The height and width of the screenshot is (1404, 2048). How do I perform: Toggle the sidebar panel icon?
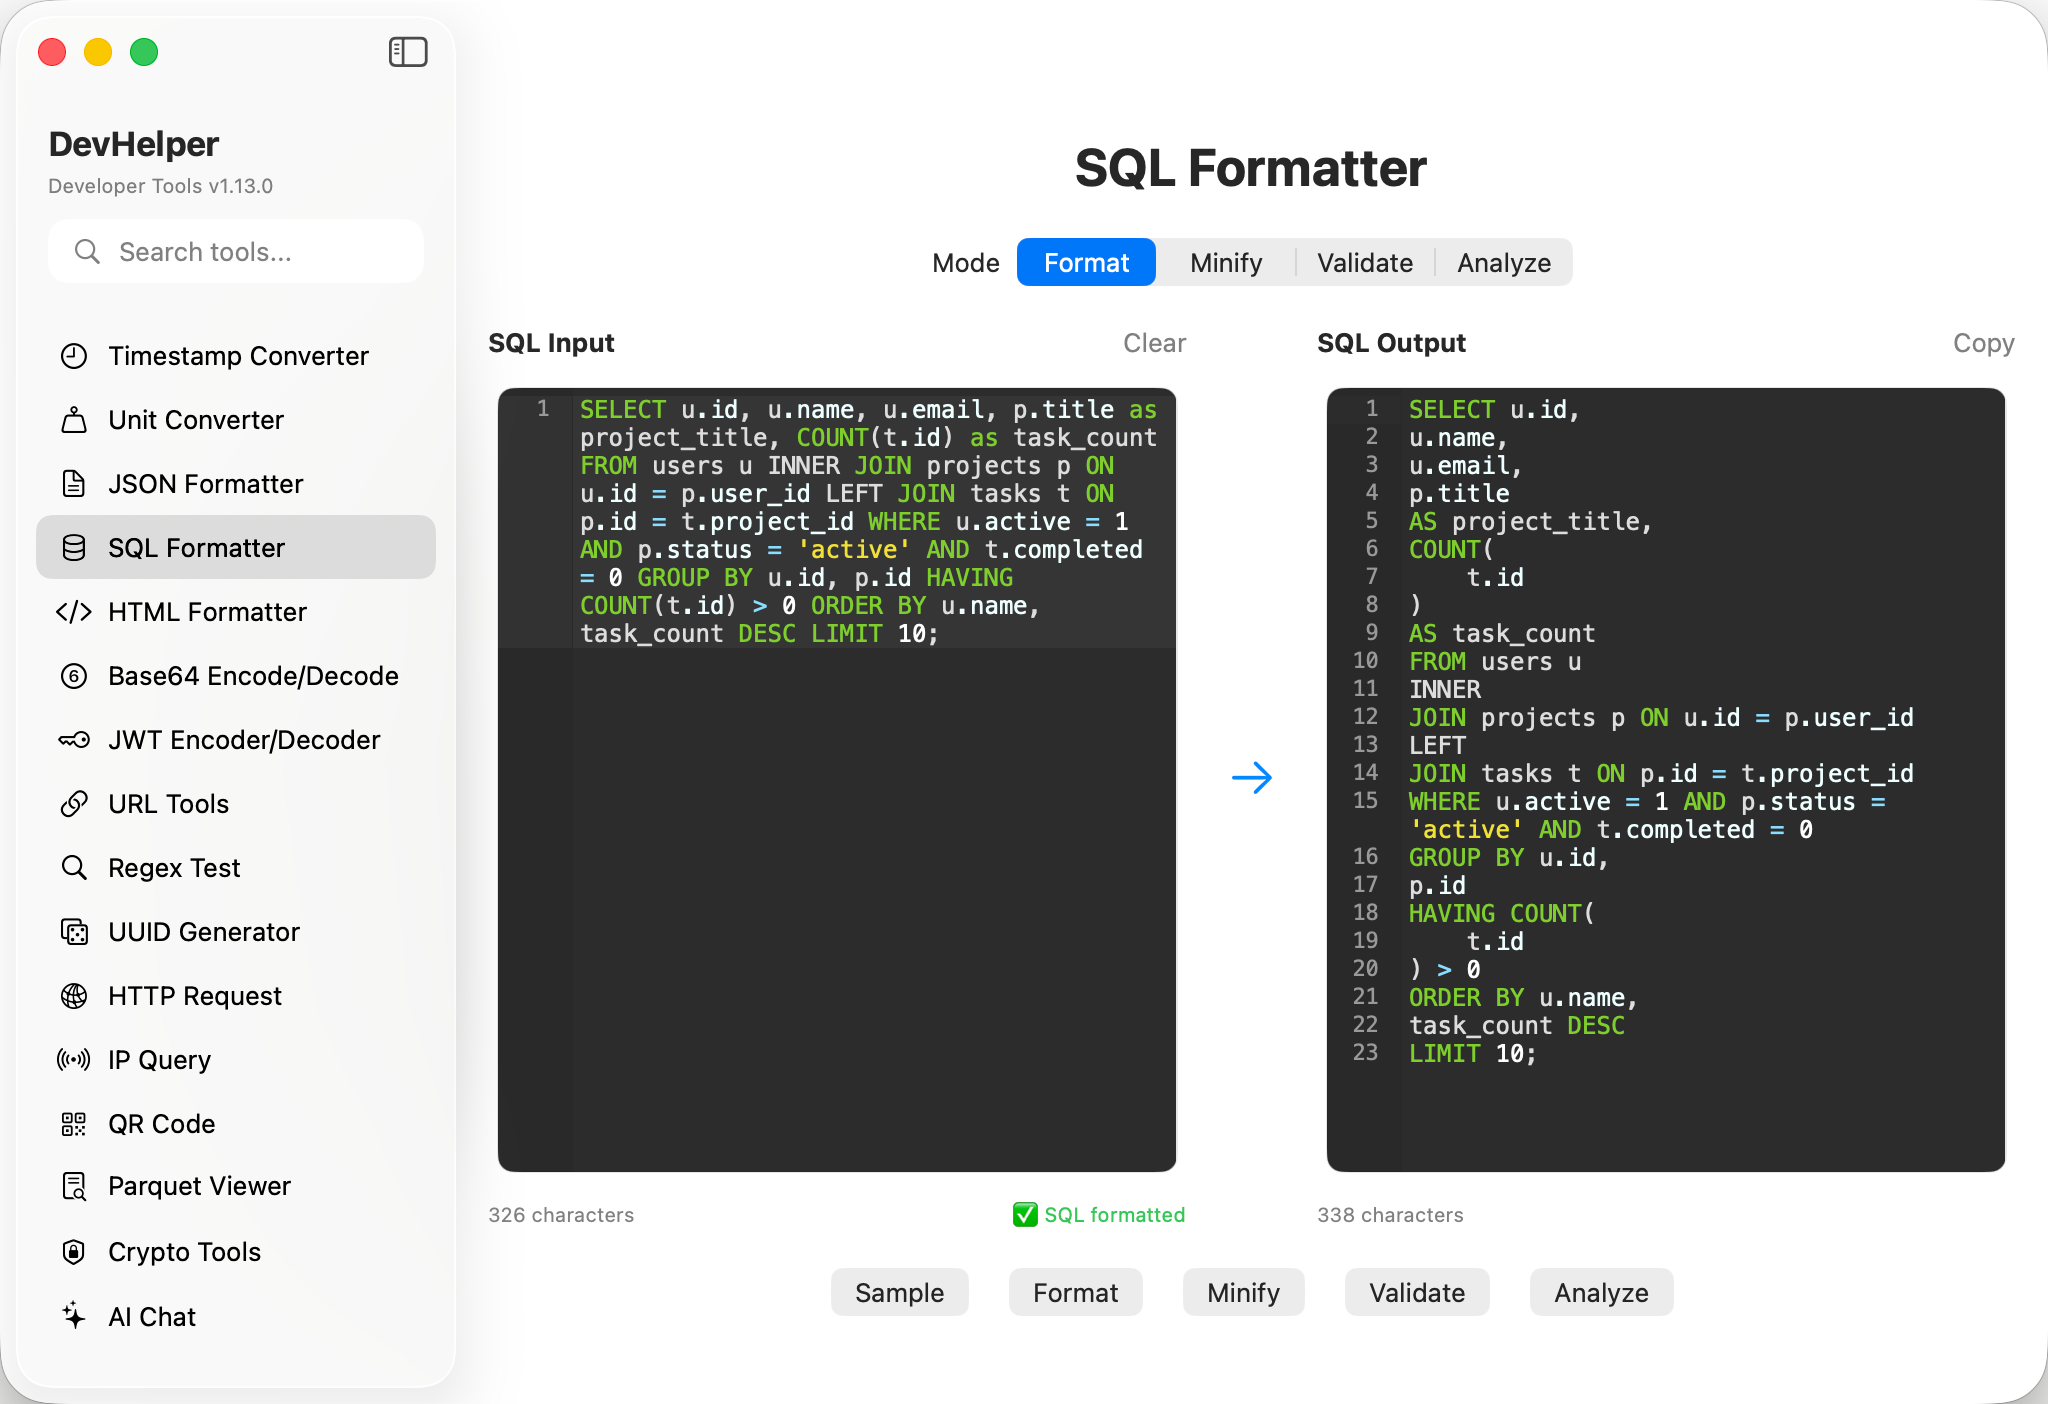[x=408, y=52]
